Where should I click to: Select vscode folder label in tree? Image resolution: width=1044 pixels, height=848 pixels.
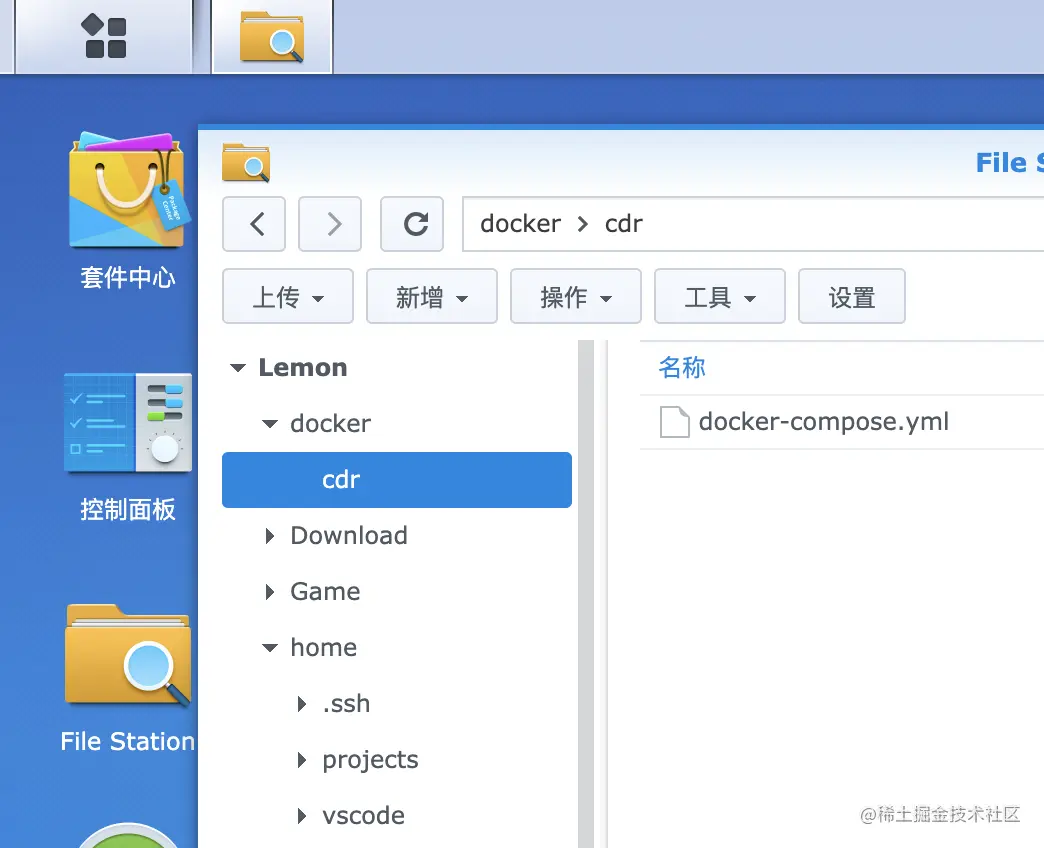tap(364, 815)
